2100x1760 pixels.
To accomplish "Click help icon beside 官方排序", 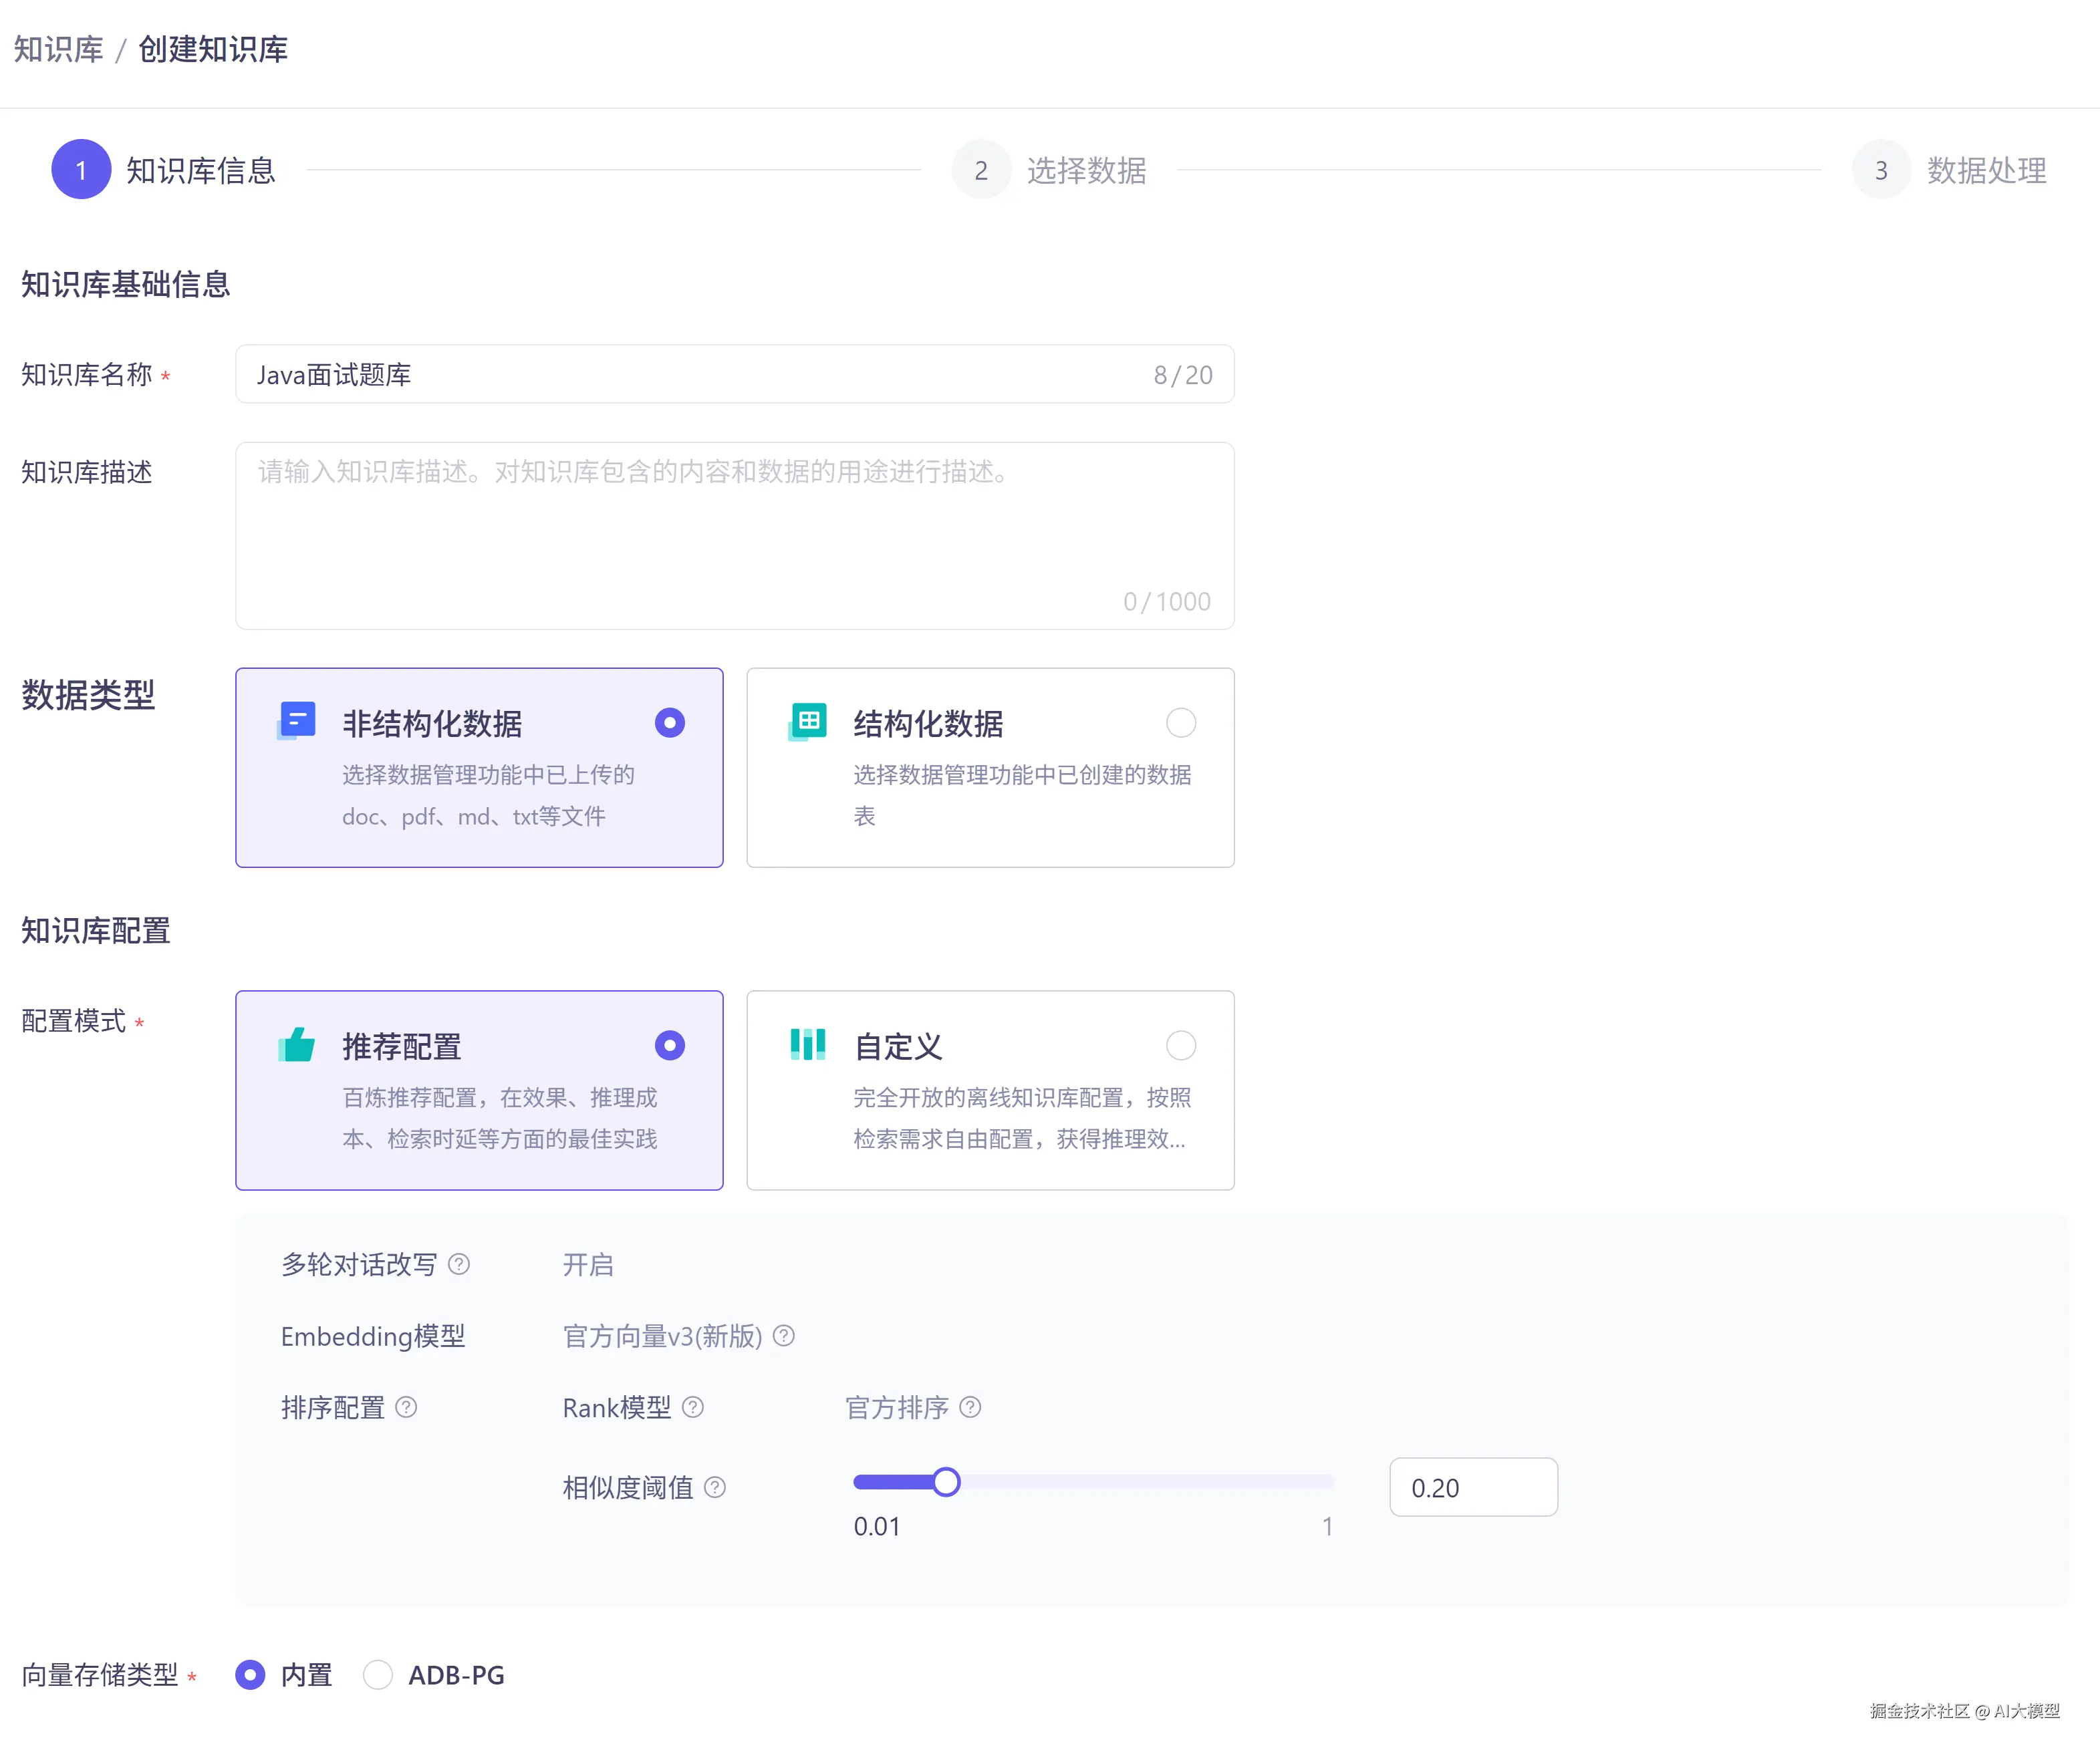I will 970,1407.
